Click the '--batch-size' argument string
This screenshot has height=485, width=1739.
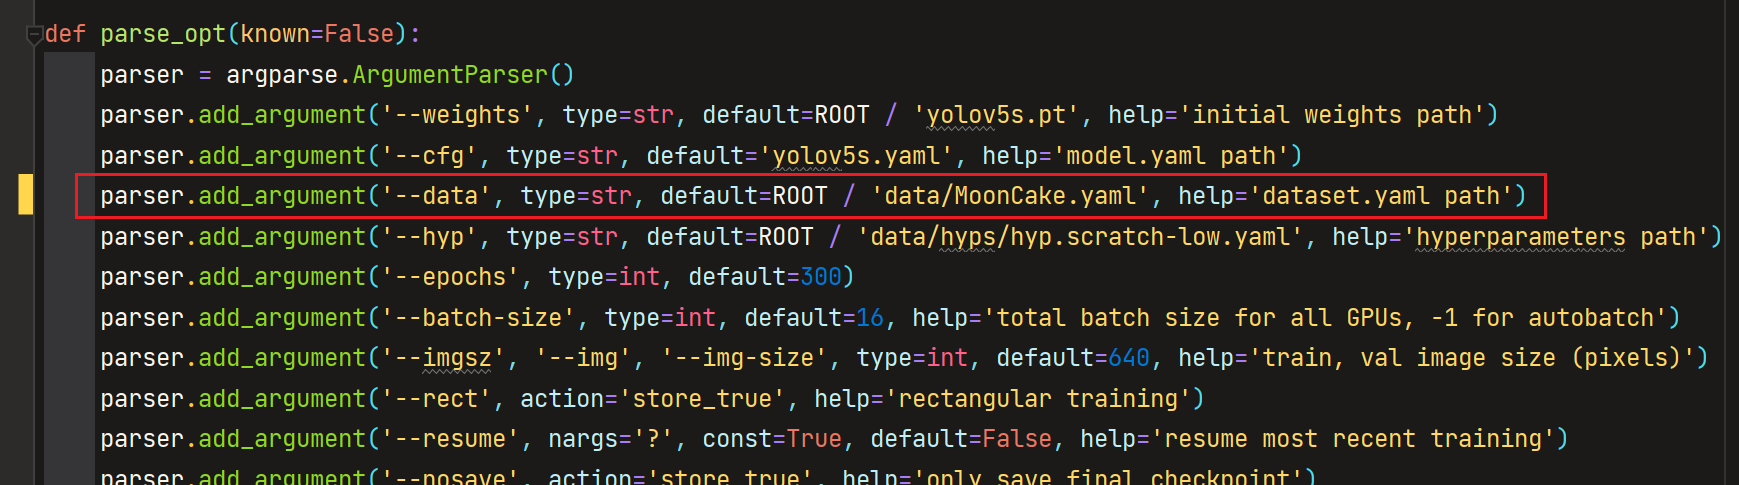point(478,318)
